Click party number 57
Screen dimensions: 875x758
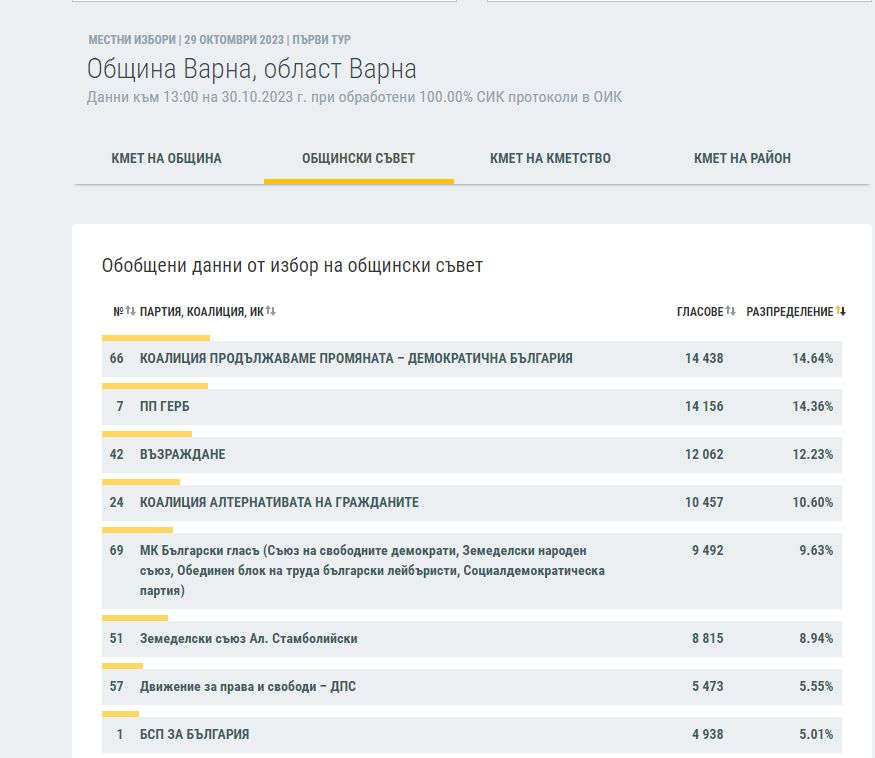117,687
